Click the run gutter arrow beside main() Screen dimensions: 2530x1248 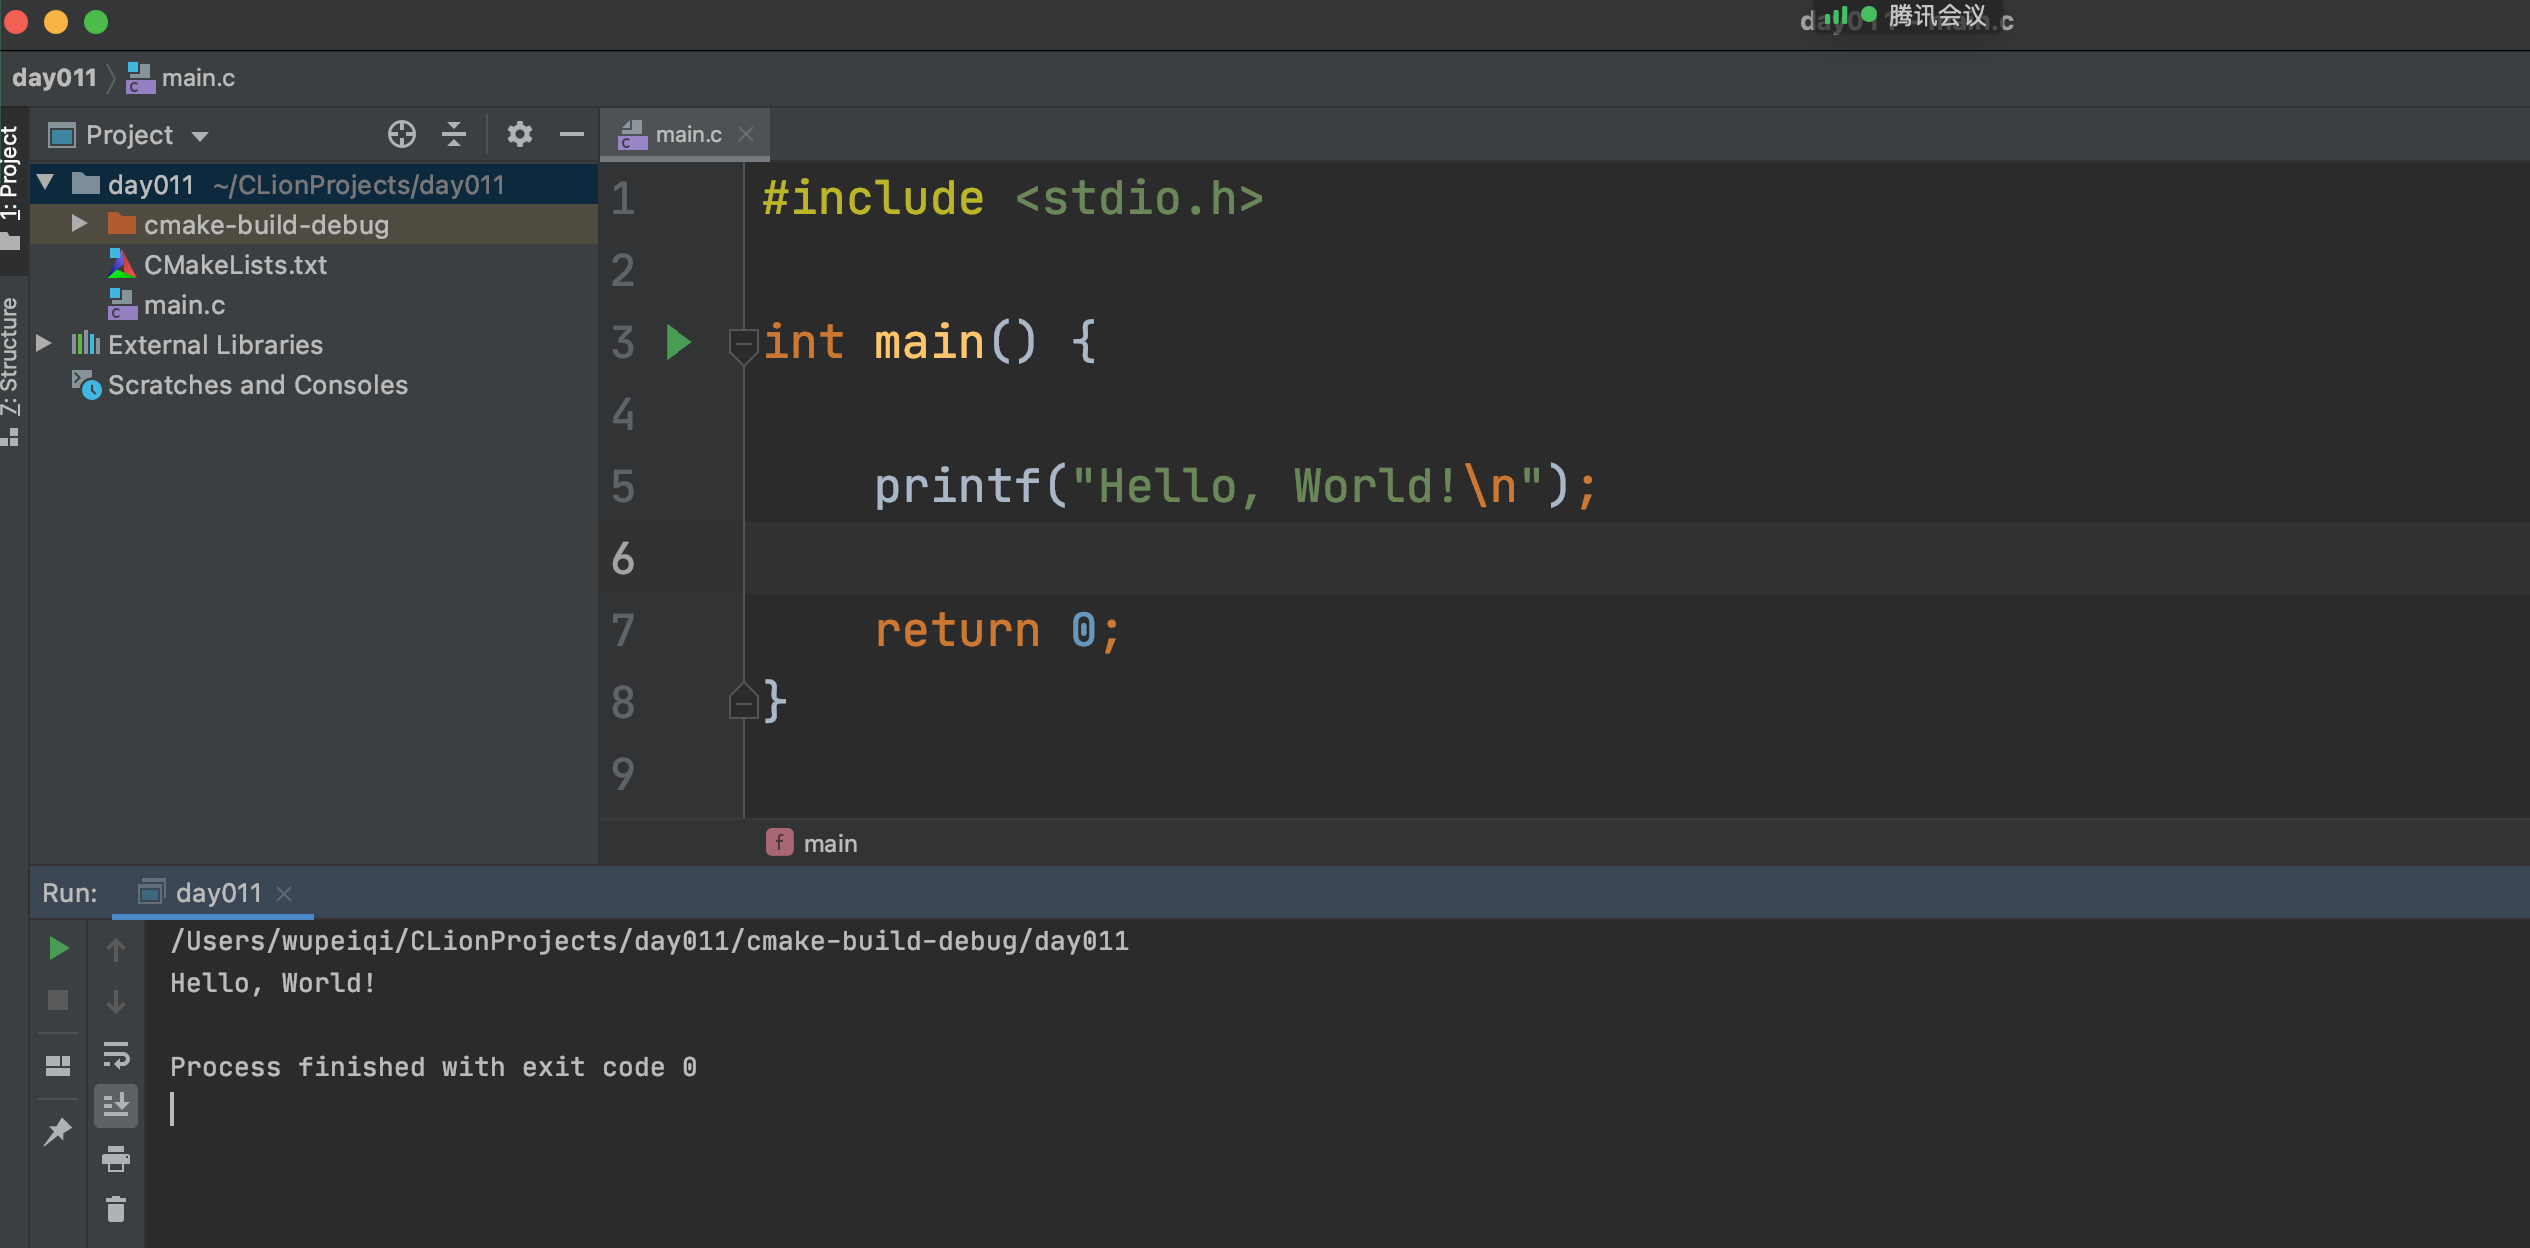click(678, 343)
